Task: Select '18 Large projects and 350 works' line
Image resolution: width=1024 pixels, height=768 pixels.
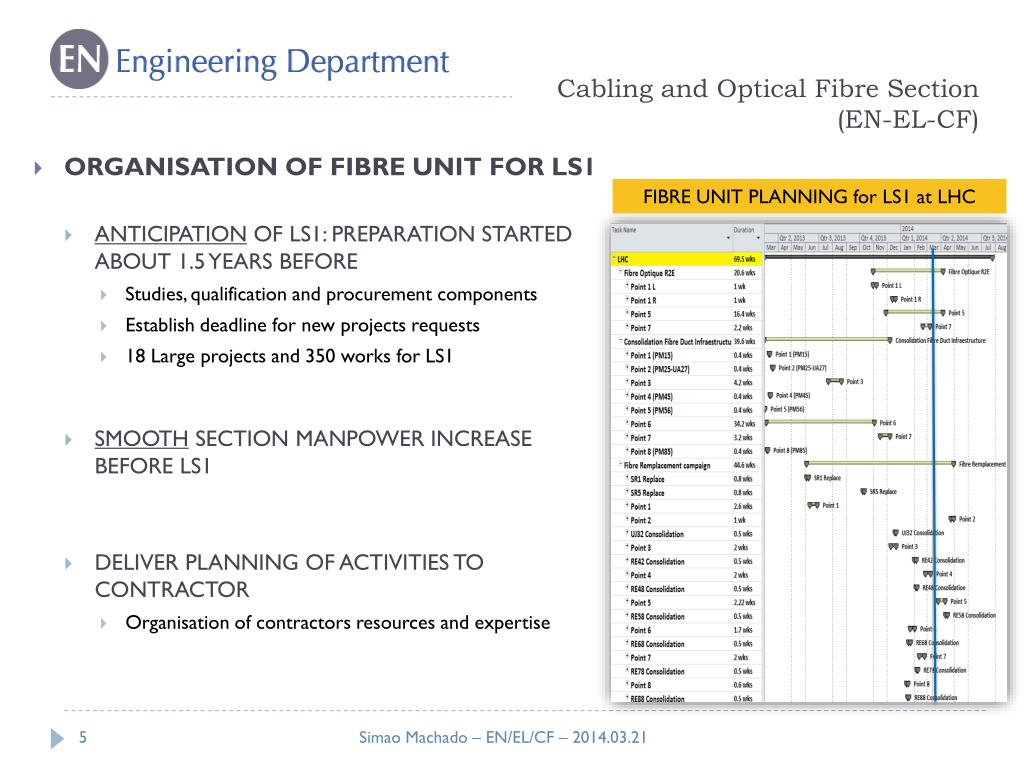Action: 289,356
